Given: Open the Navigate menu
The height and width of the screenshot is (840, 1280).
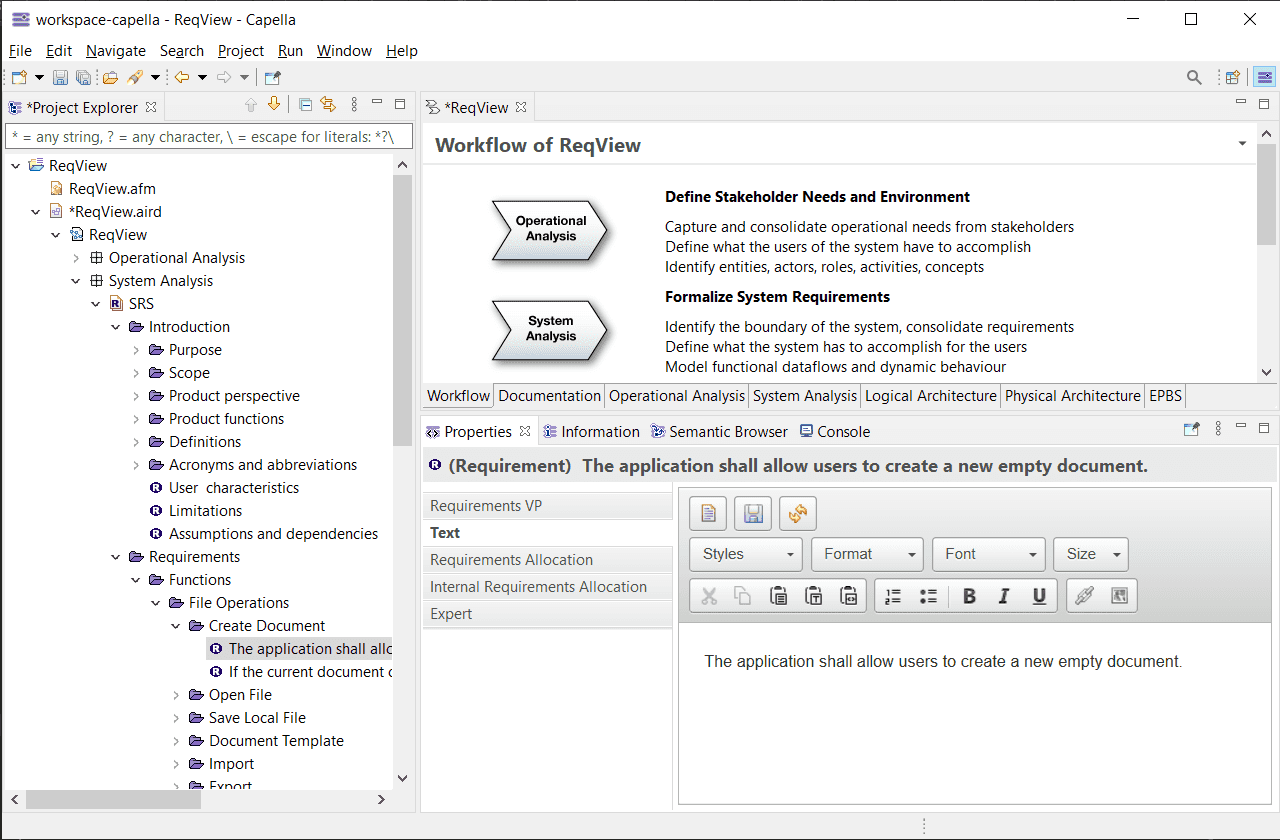Looking at the screenshot, I should [115, 51].
